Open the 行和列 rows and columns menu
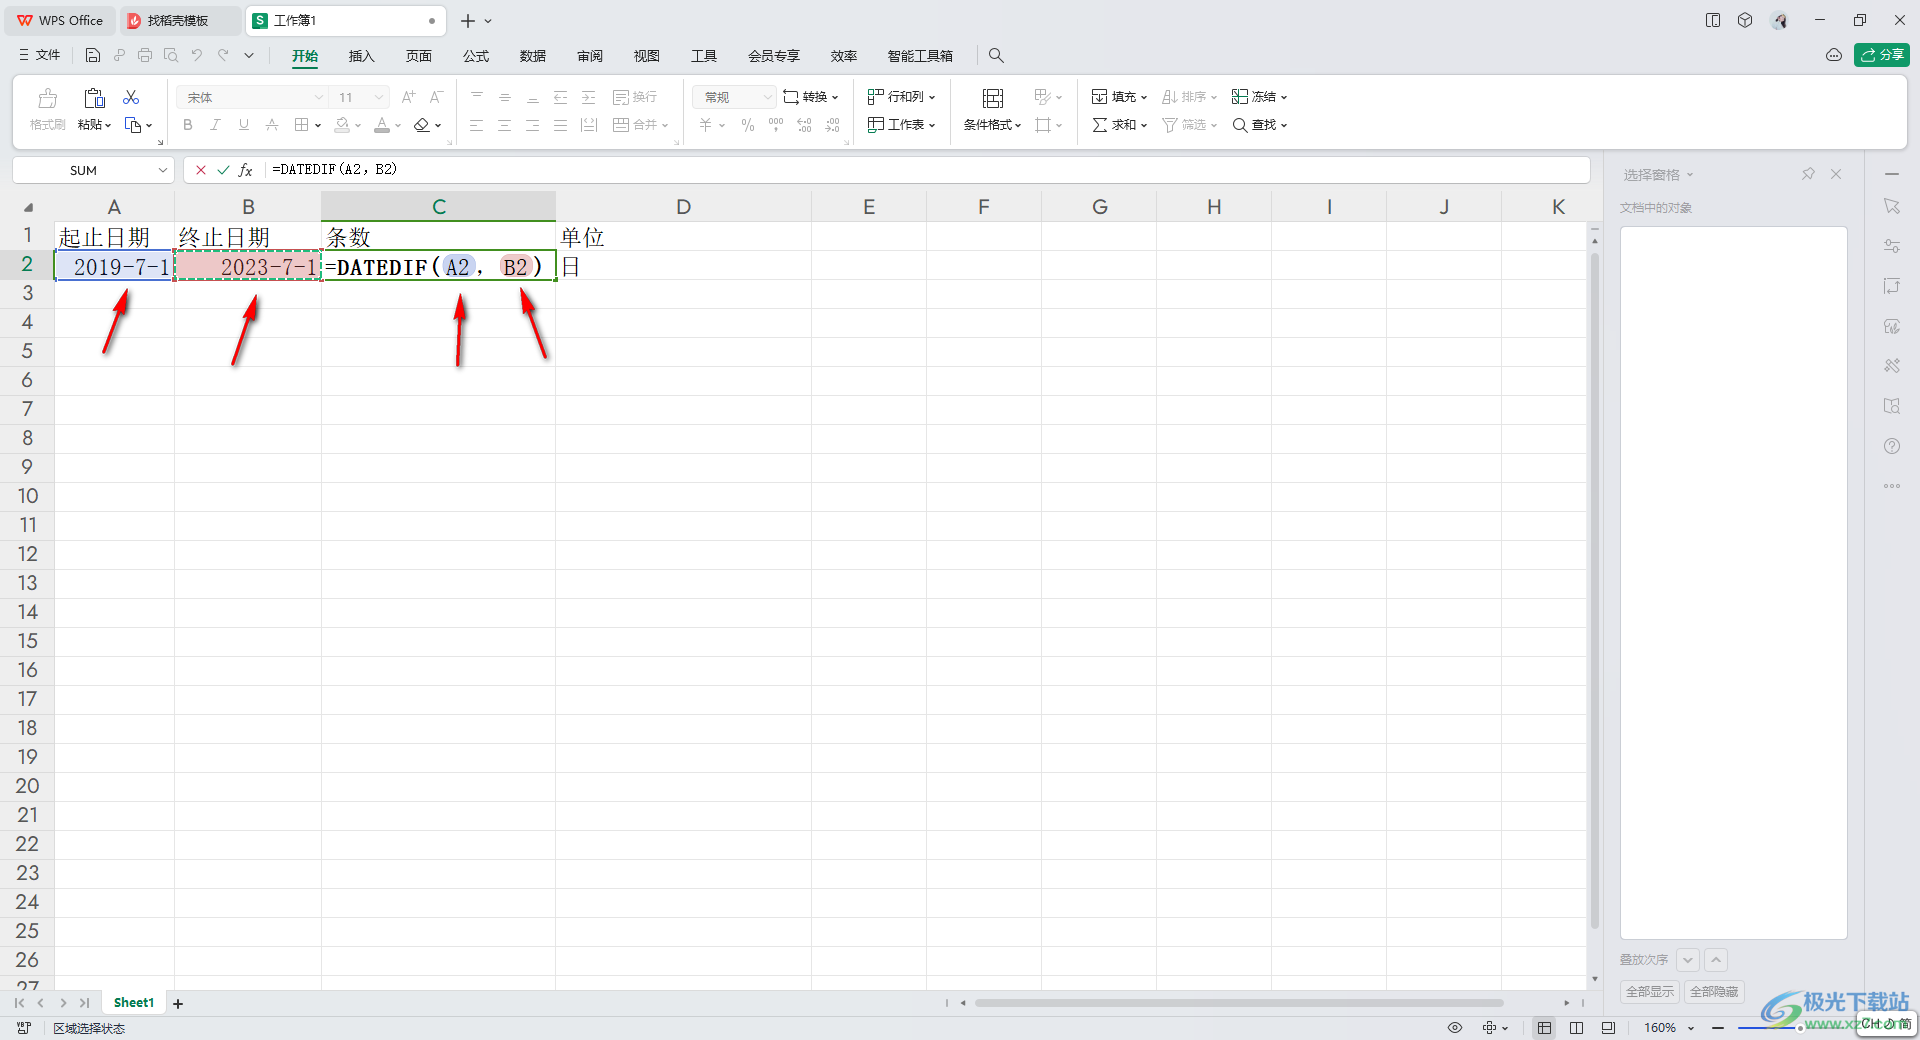Screen dimensions: 1920x1040 [x=902, y=97]
